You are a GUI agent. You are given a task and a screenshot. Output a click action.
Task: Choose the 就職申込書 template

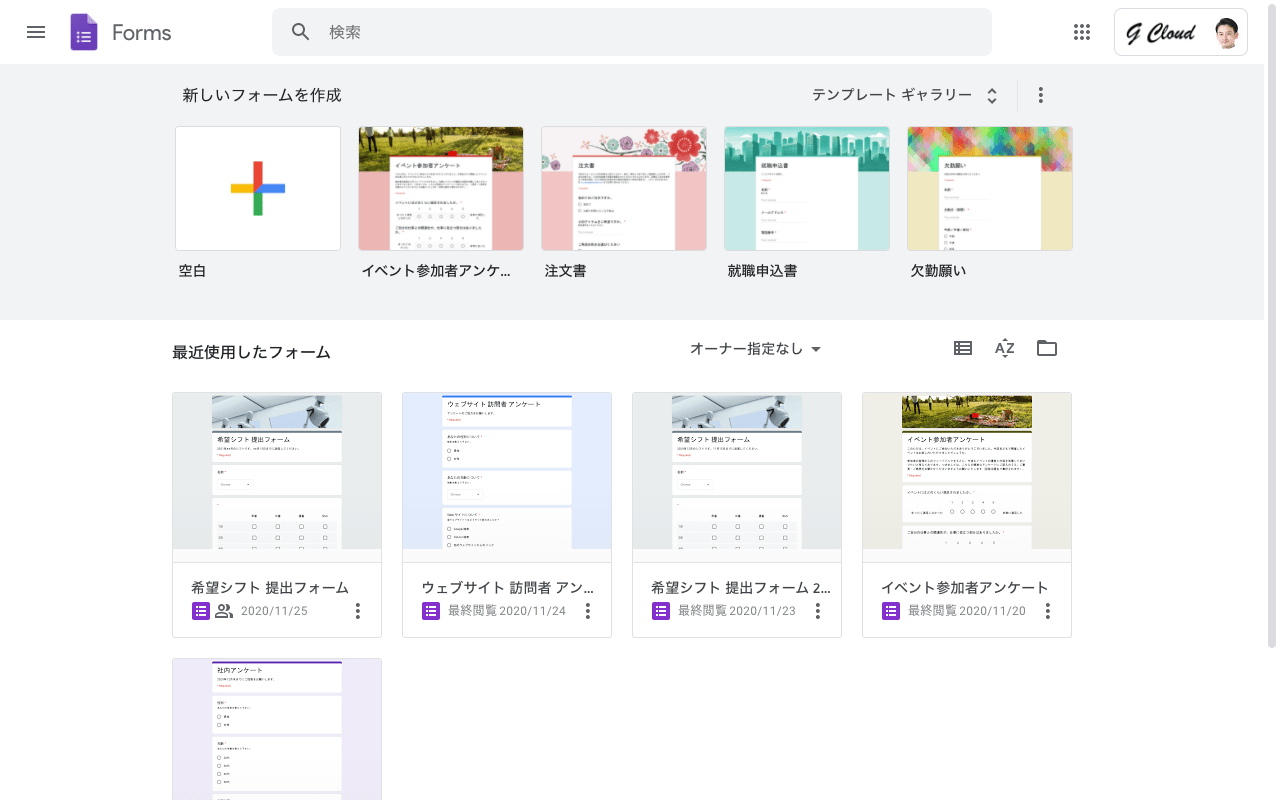807,188
